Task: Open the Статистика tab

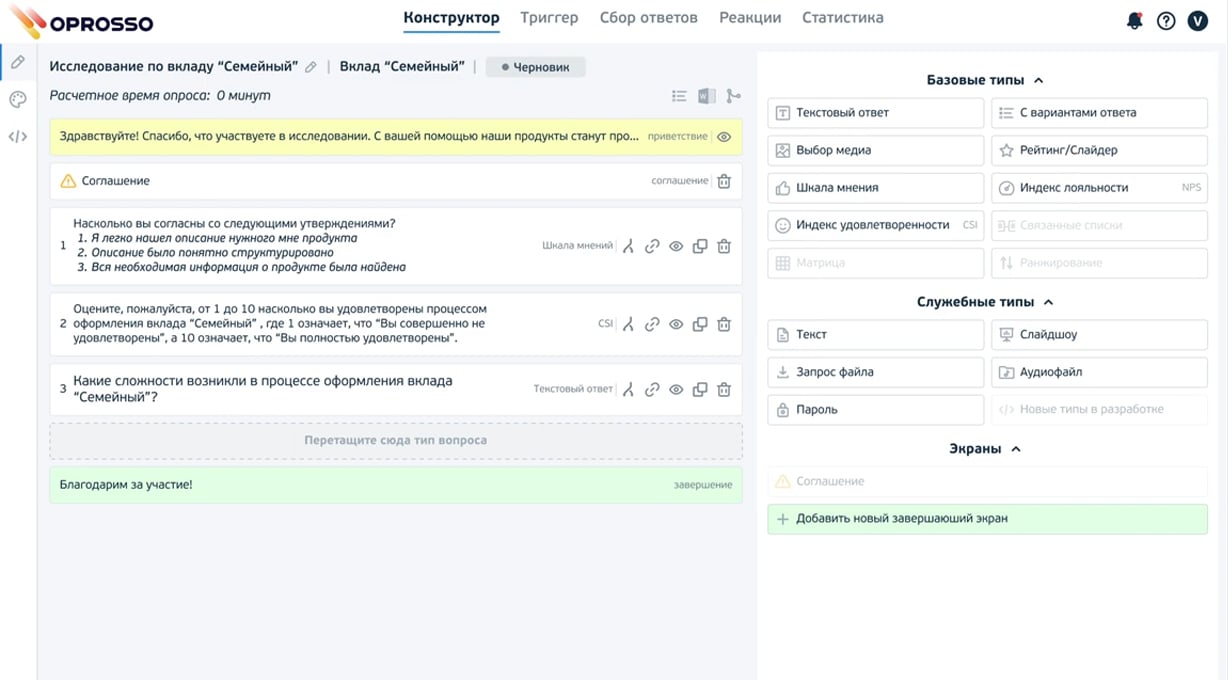Action: (x=842, y=18)
